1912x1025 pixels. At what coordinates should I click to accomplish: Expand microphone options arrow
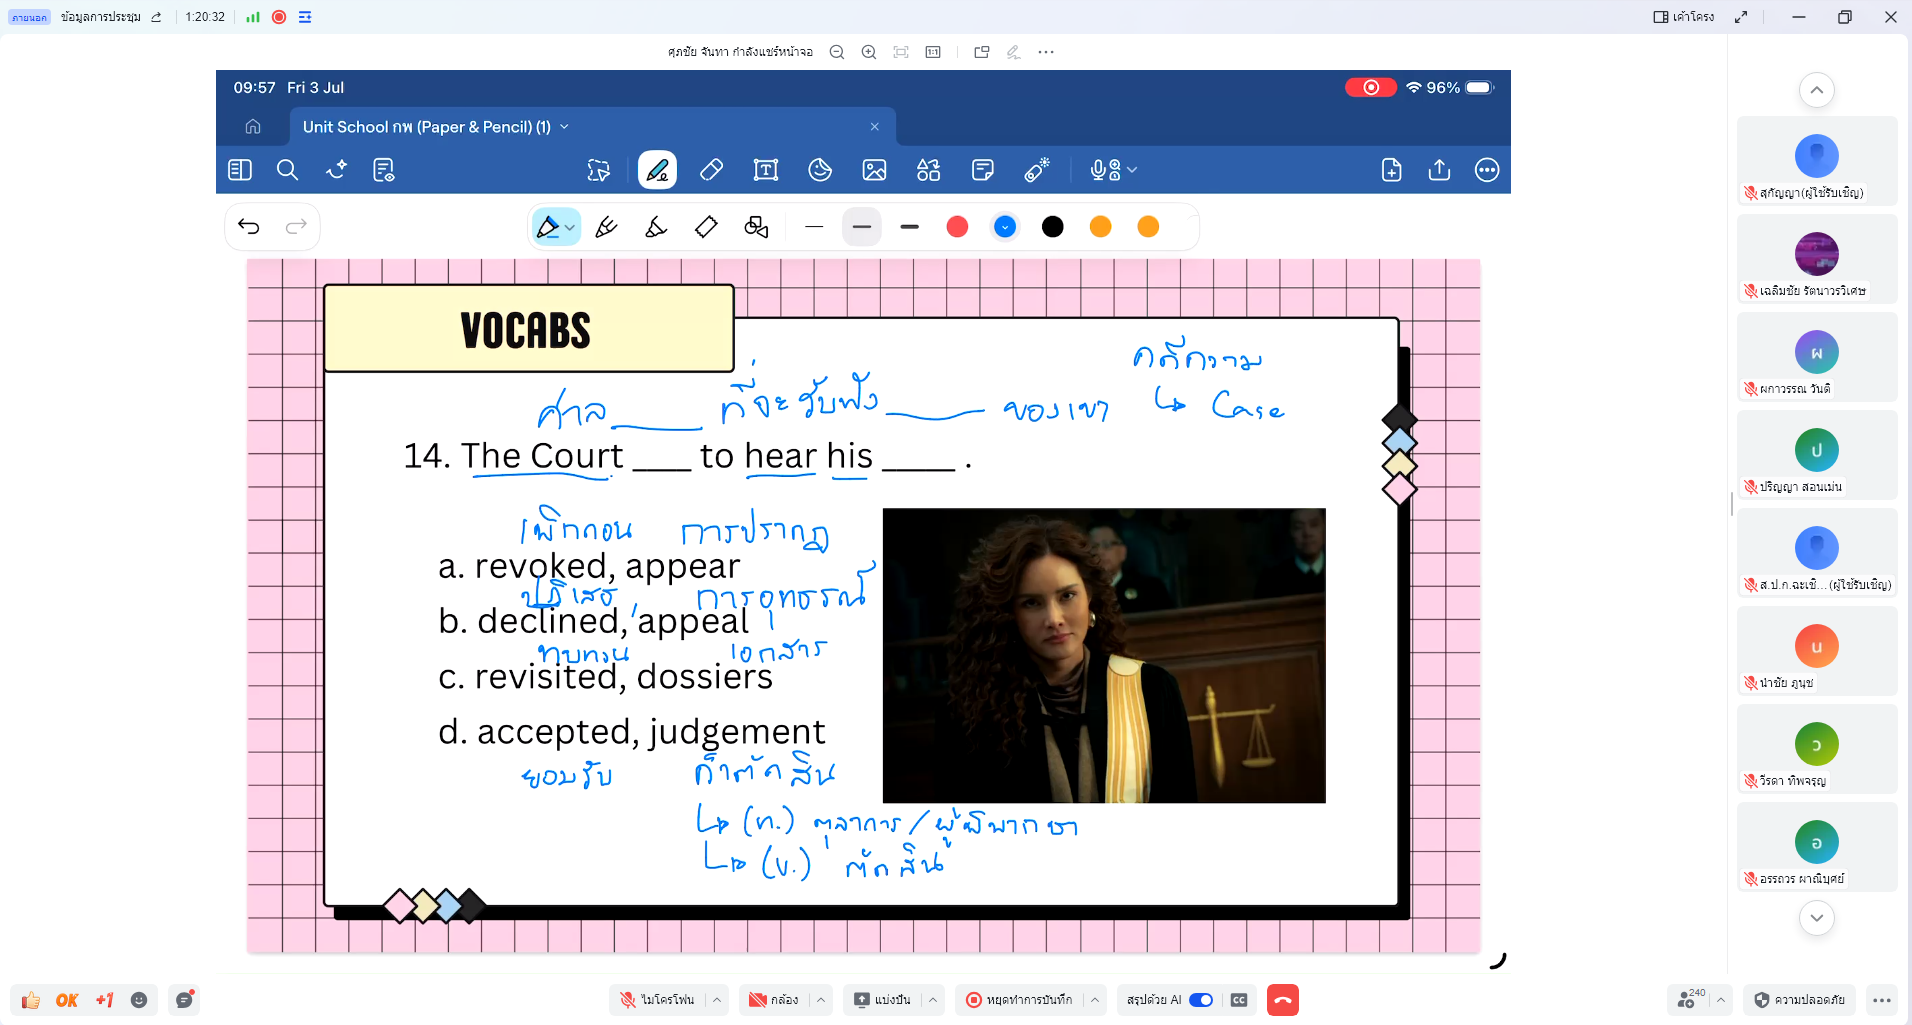pos(717,1000)
